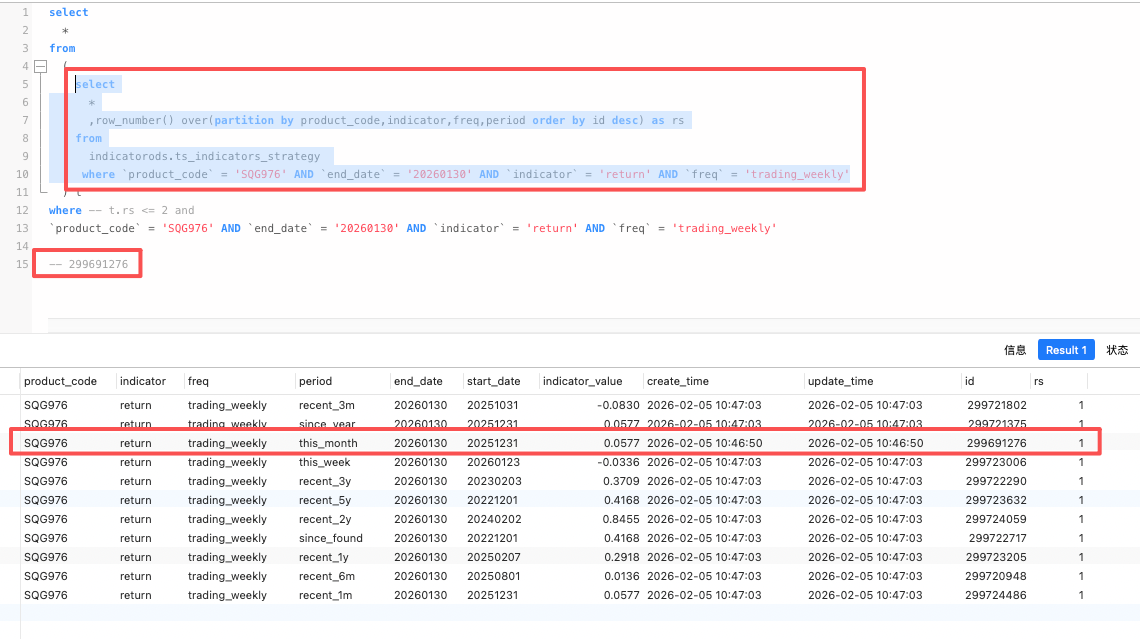The height and width of the screenshot is (639, 1140).
Task: Open the Result 1 tab
Action: click(x=1066, y=350)
